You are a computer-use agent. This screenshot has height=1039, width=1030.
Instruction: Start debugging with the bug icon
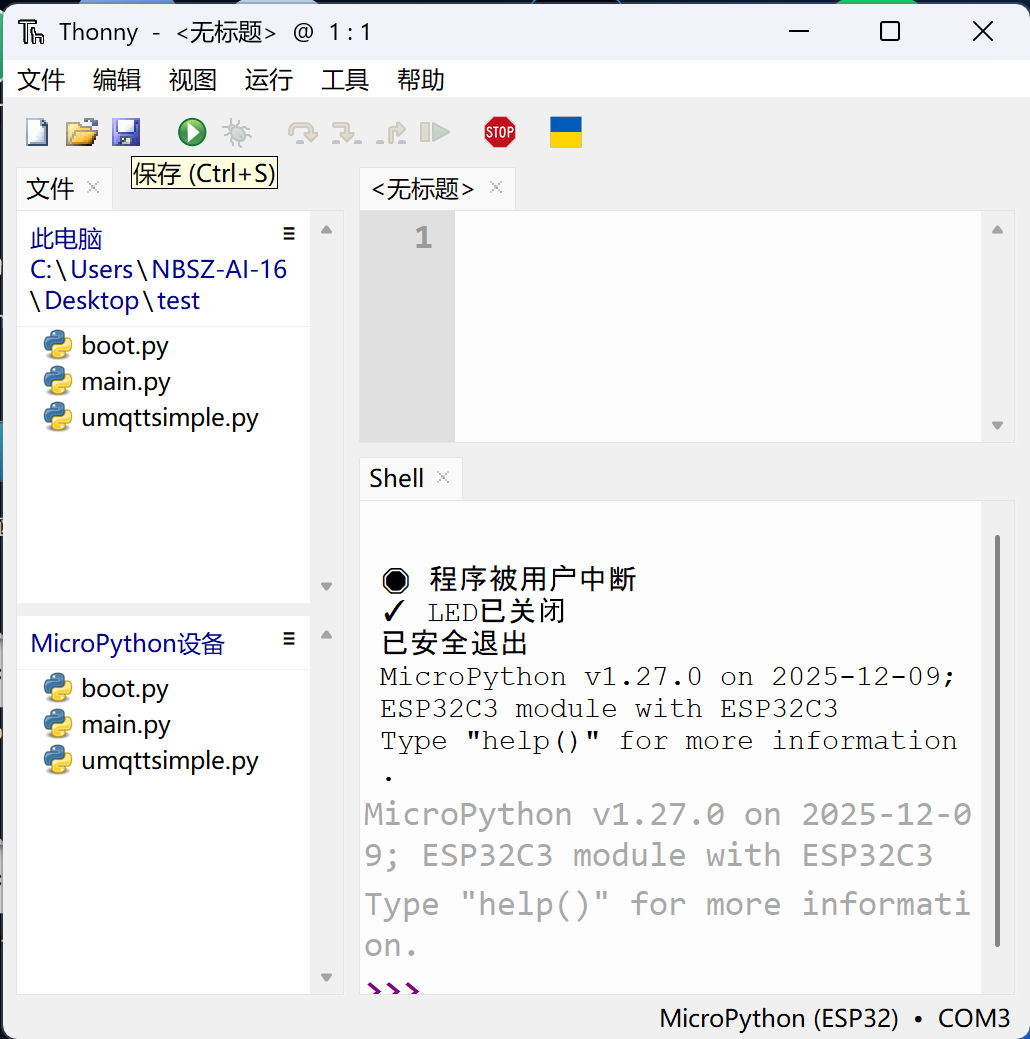click(x=237, y=132)
